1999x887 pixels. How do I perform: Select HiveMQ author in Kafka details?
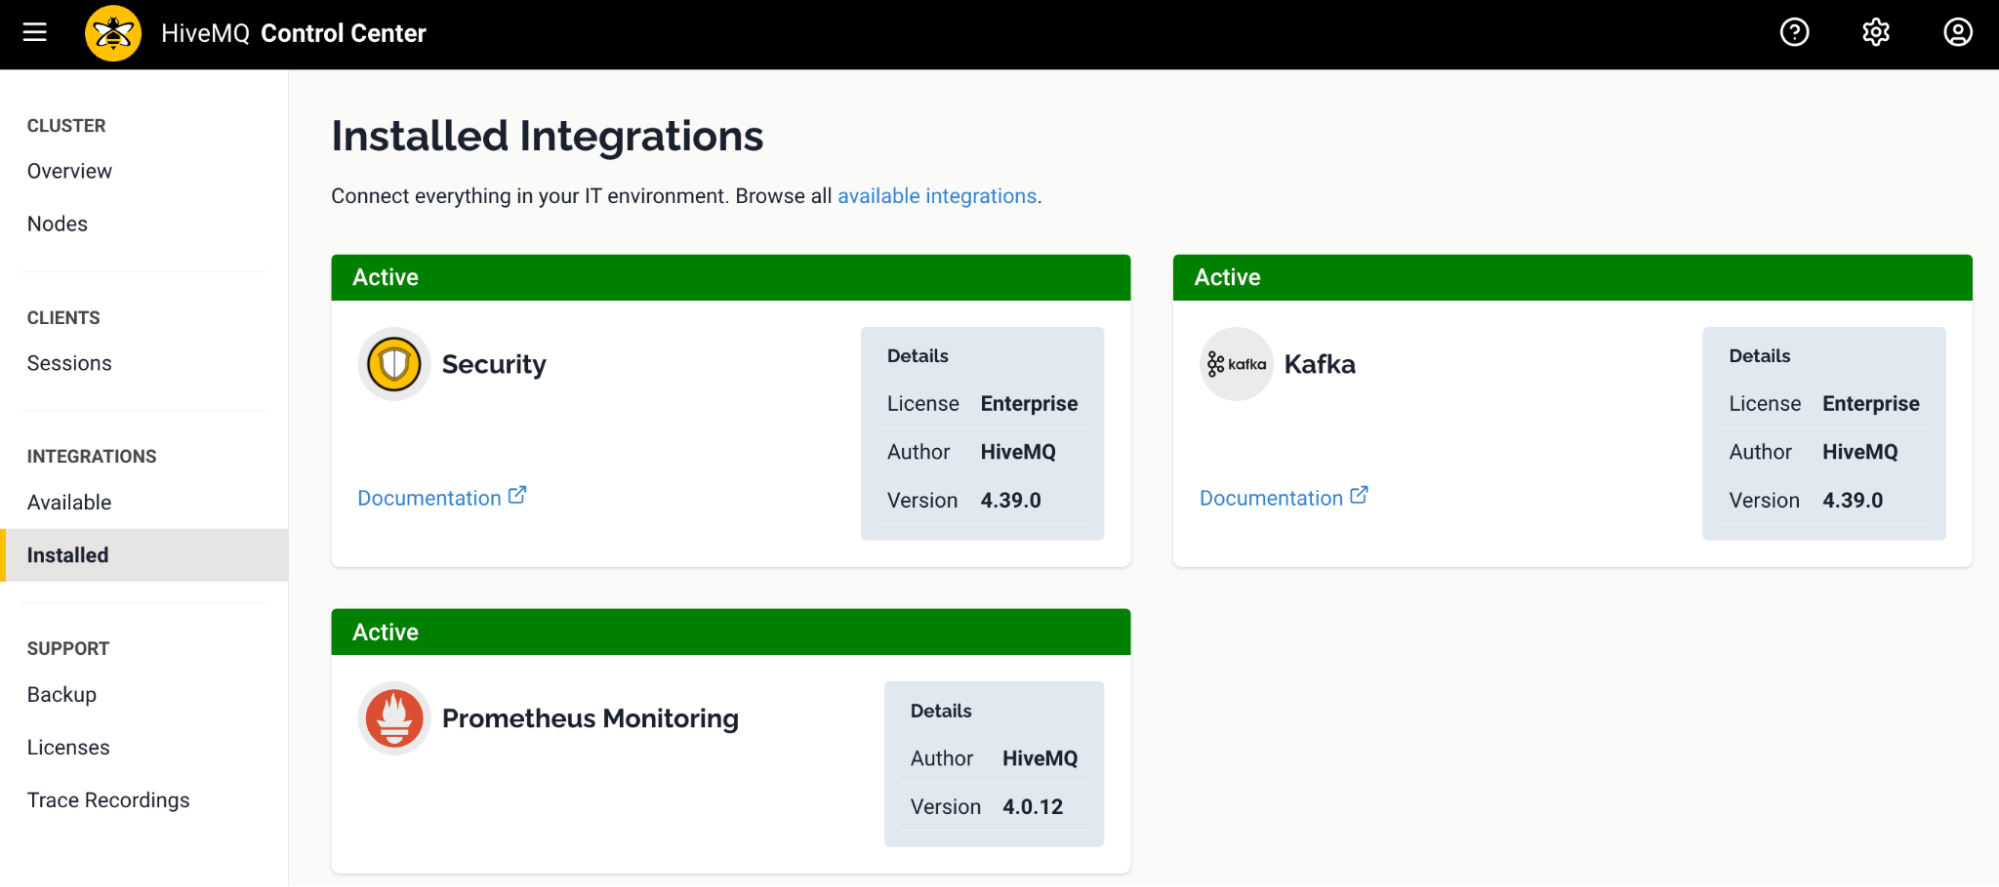point(1860,452)
